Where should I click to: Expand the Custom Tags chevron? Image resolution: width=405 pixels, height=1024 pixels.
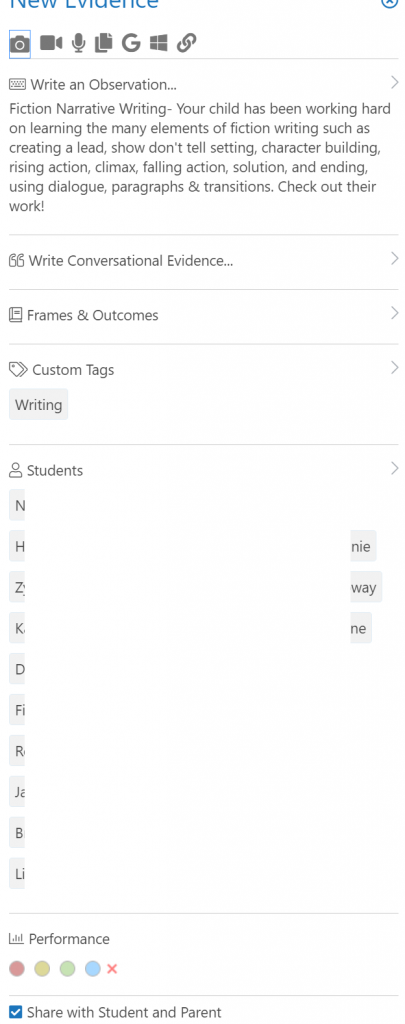pyautogui.click(x=394, y=368)
